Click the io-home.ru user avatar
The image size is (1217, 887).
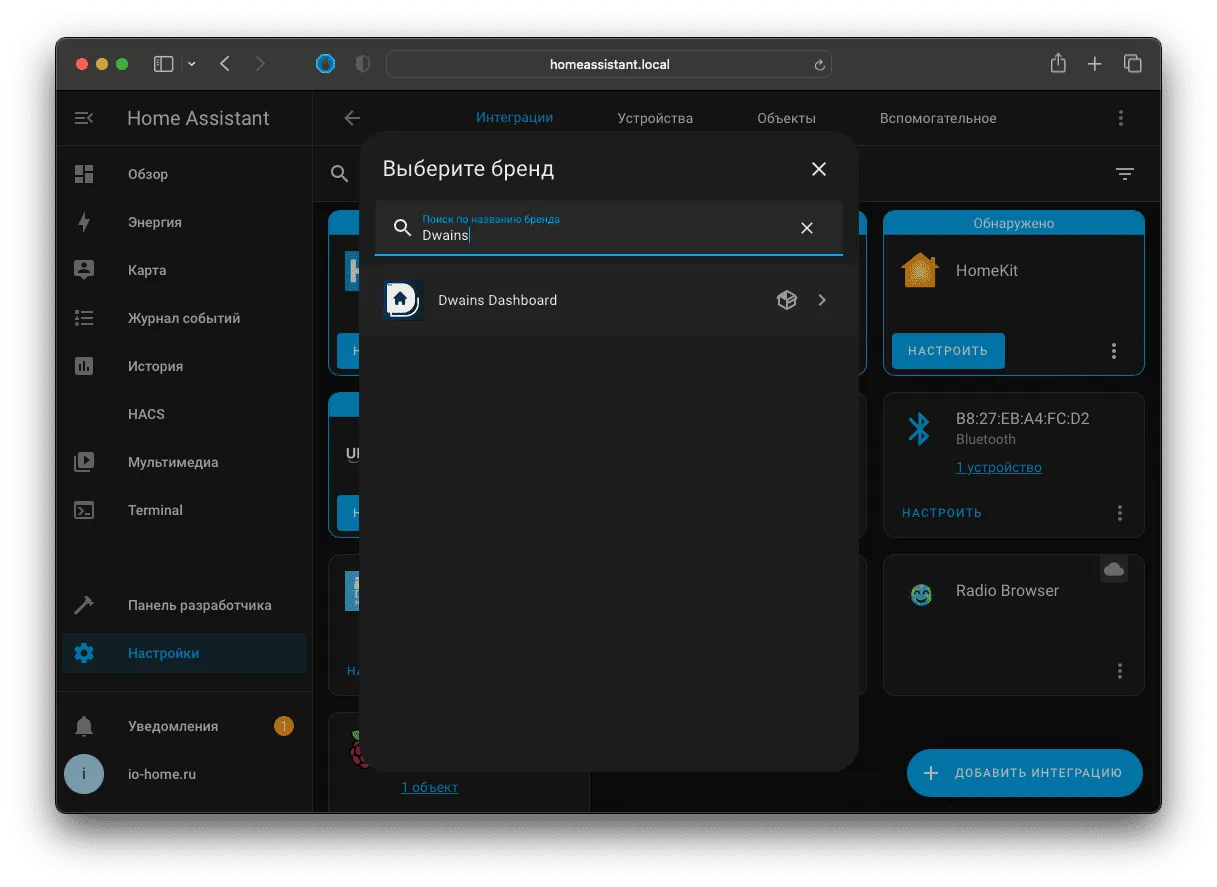coord(84,774)
